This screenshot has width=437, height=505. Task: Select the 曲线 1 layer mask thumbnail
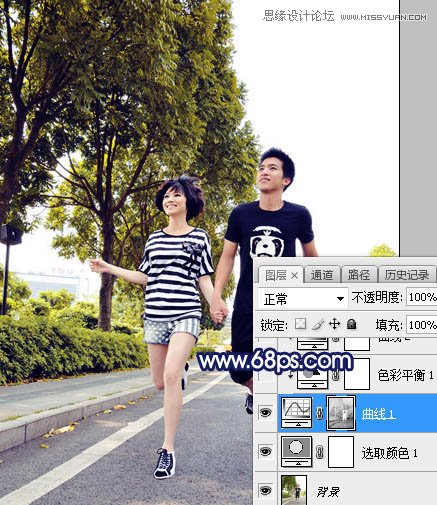point(341,413)
